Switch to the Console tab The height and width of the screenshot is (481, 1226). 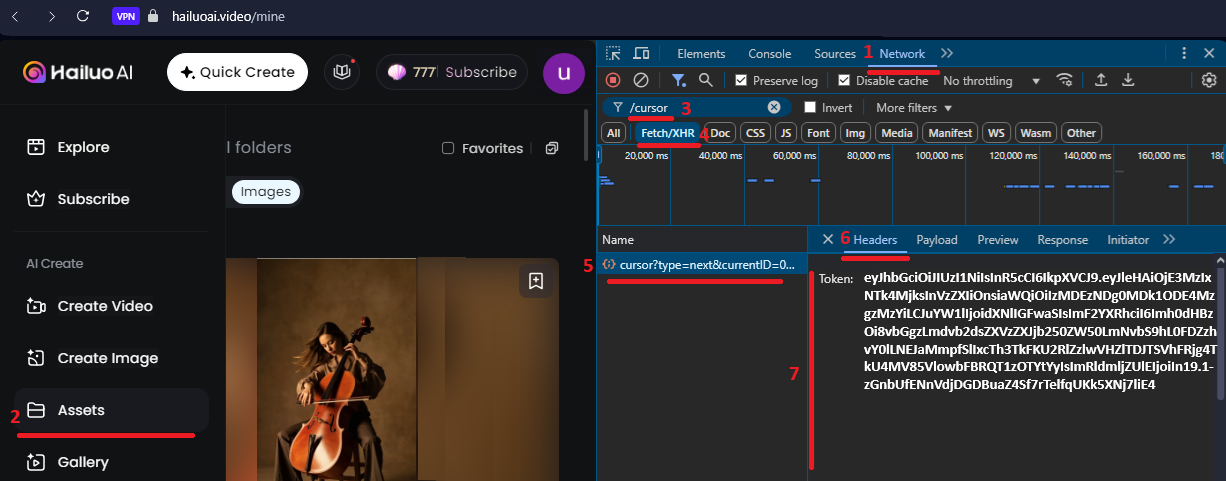769,53
